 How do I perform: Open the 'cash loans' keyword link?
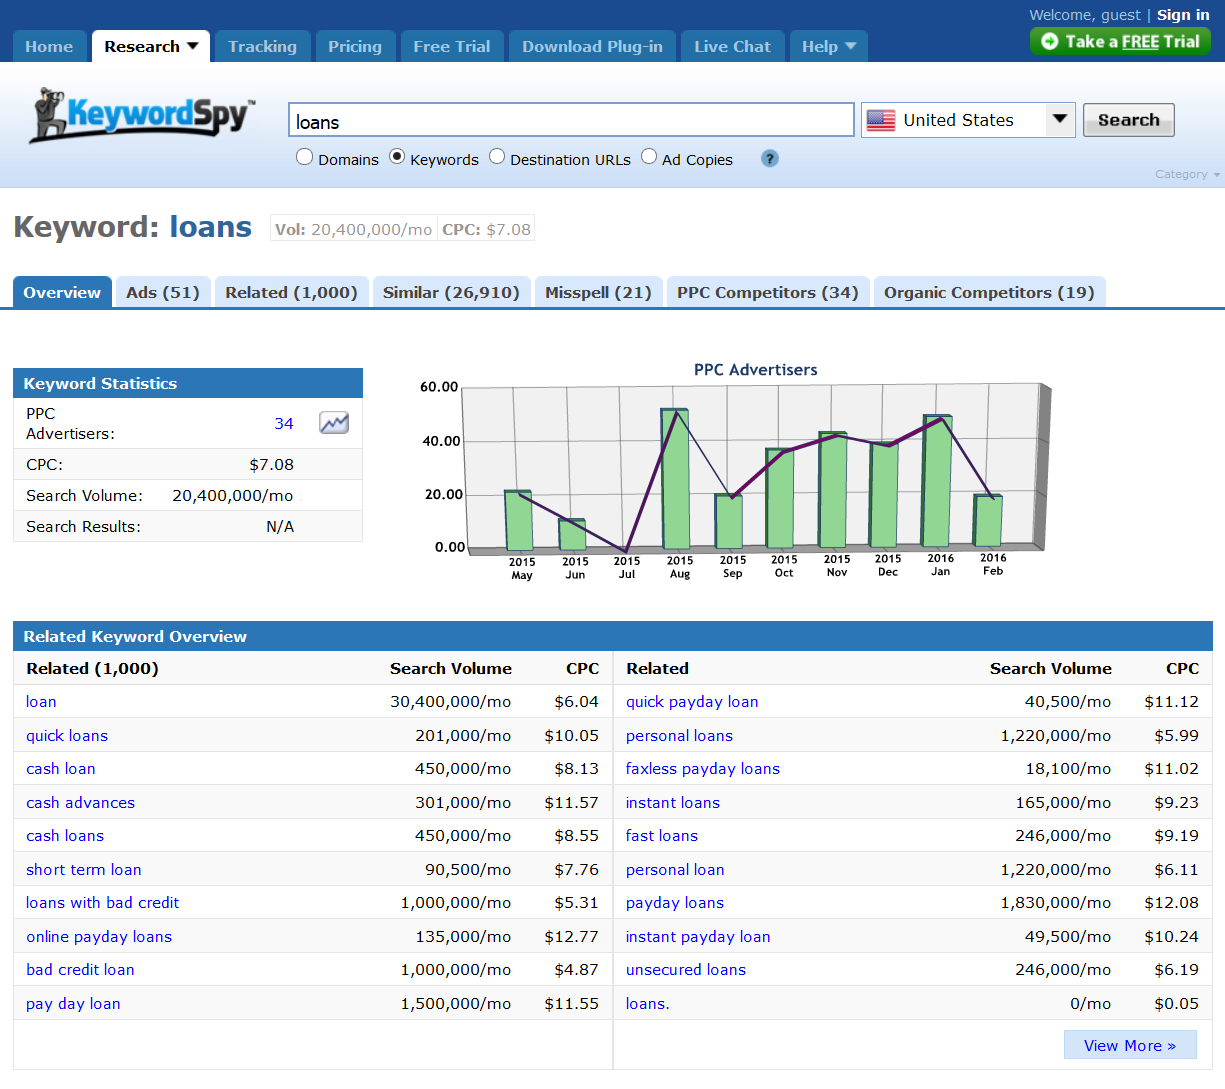[65, 836]
